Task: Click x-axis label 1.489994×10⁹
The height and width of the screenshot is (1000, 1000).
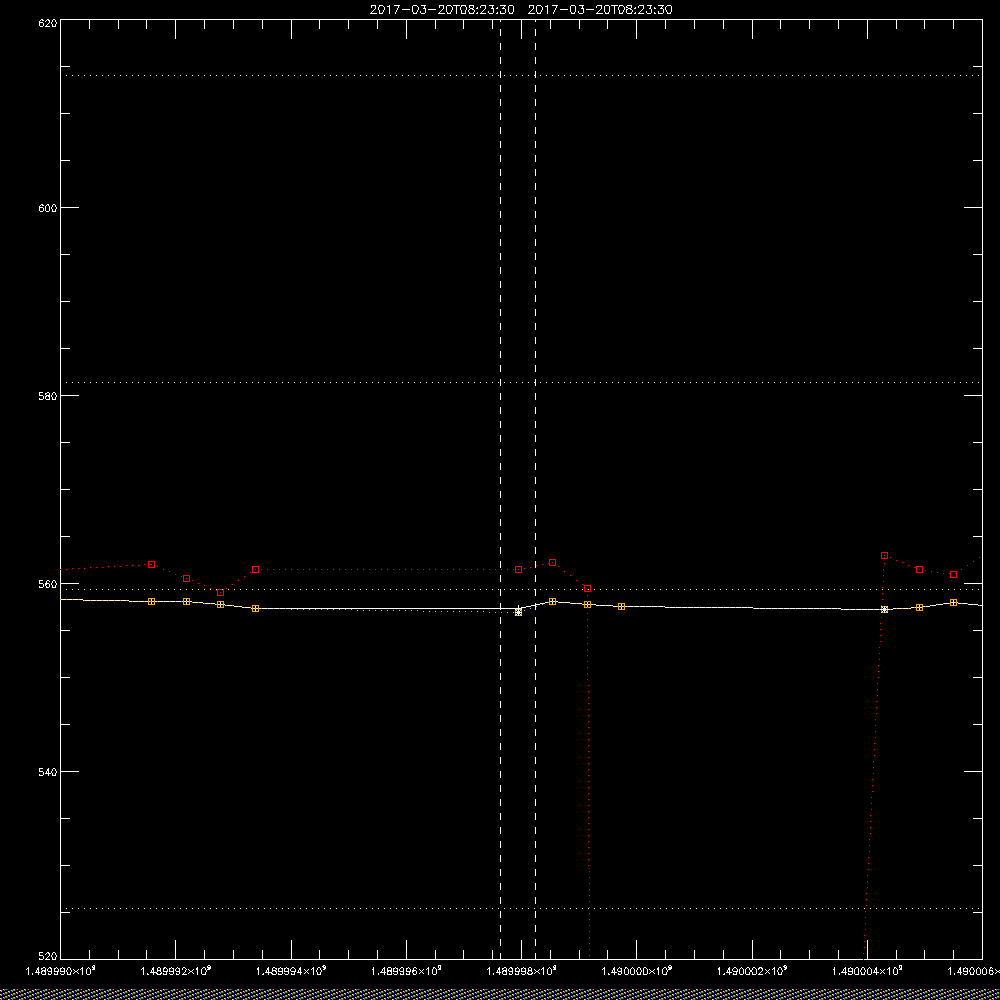Action: point(291,971)
